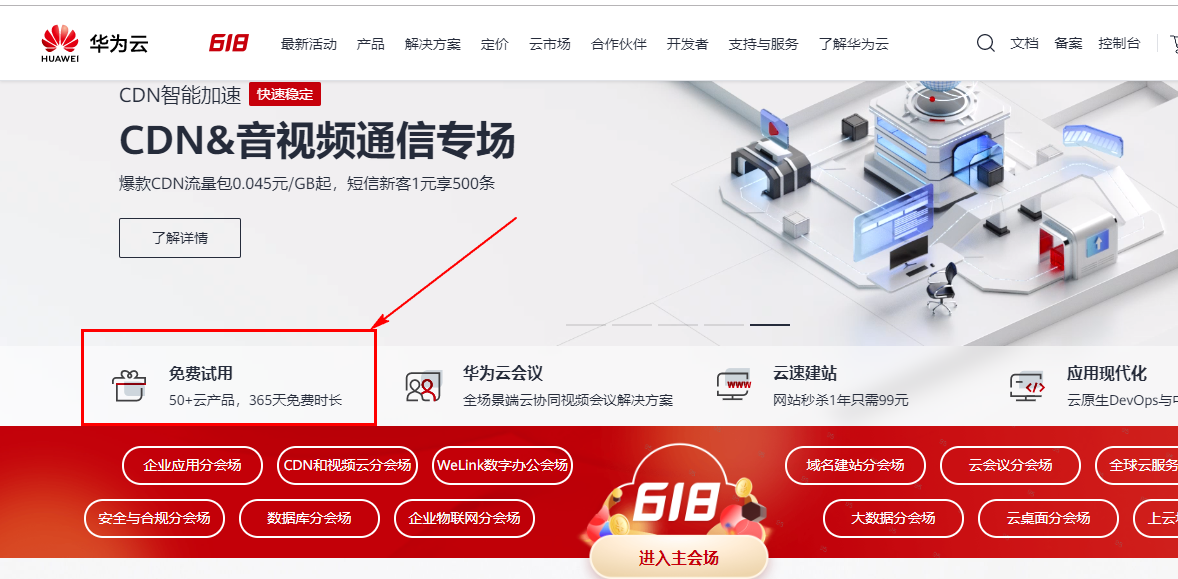Click the 了解详情 button
The height and width of the screenshot is (579, 1178).
point(180,238)
